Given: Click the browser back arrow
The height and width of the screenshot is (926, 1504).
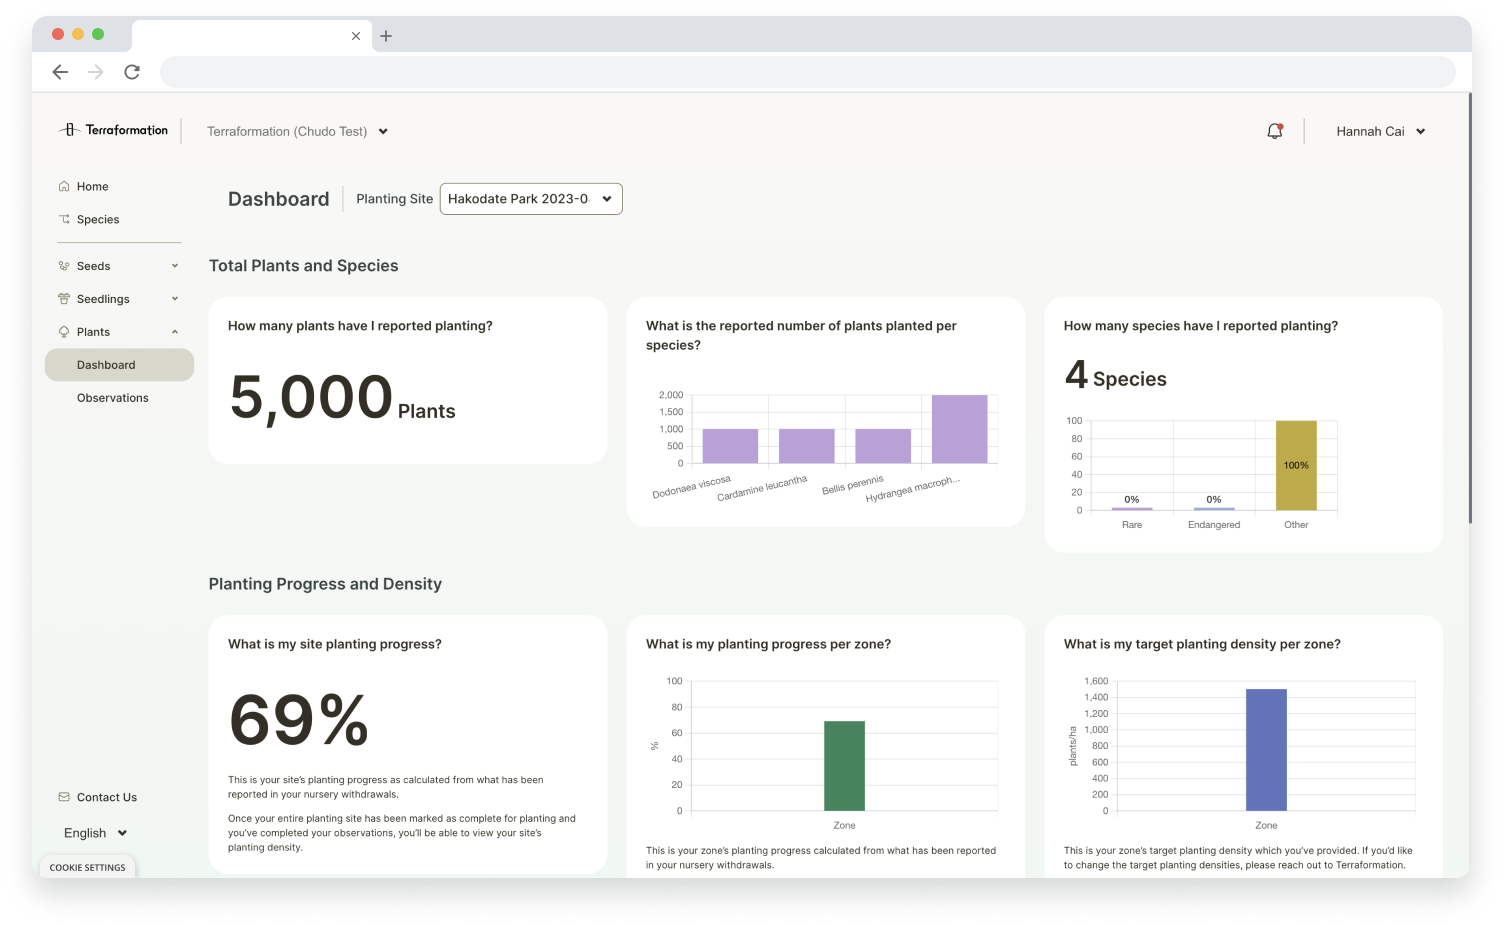Looking at the screenshot, I should (60, 72).
